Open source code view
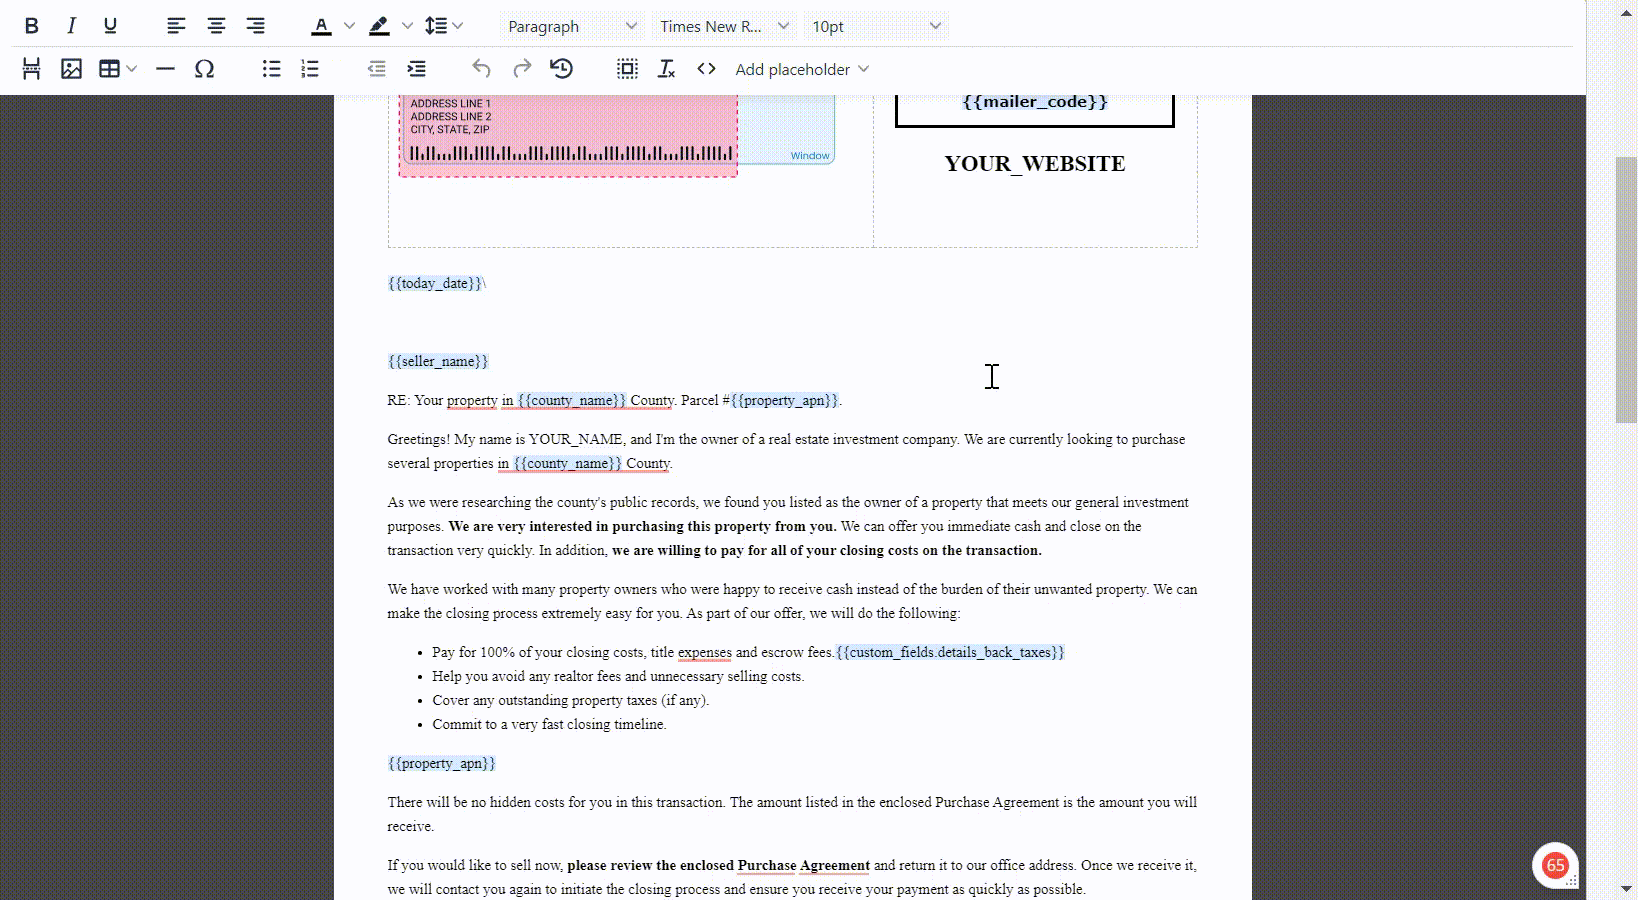This screenshot has height=900, width=1638. point(706,69)
